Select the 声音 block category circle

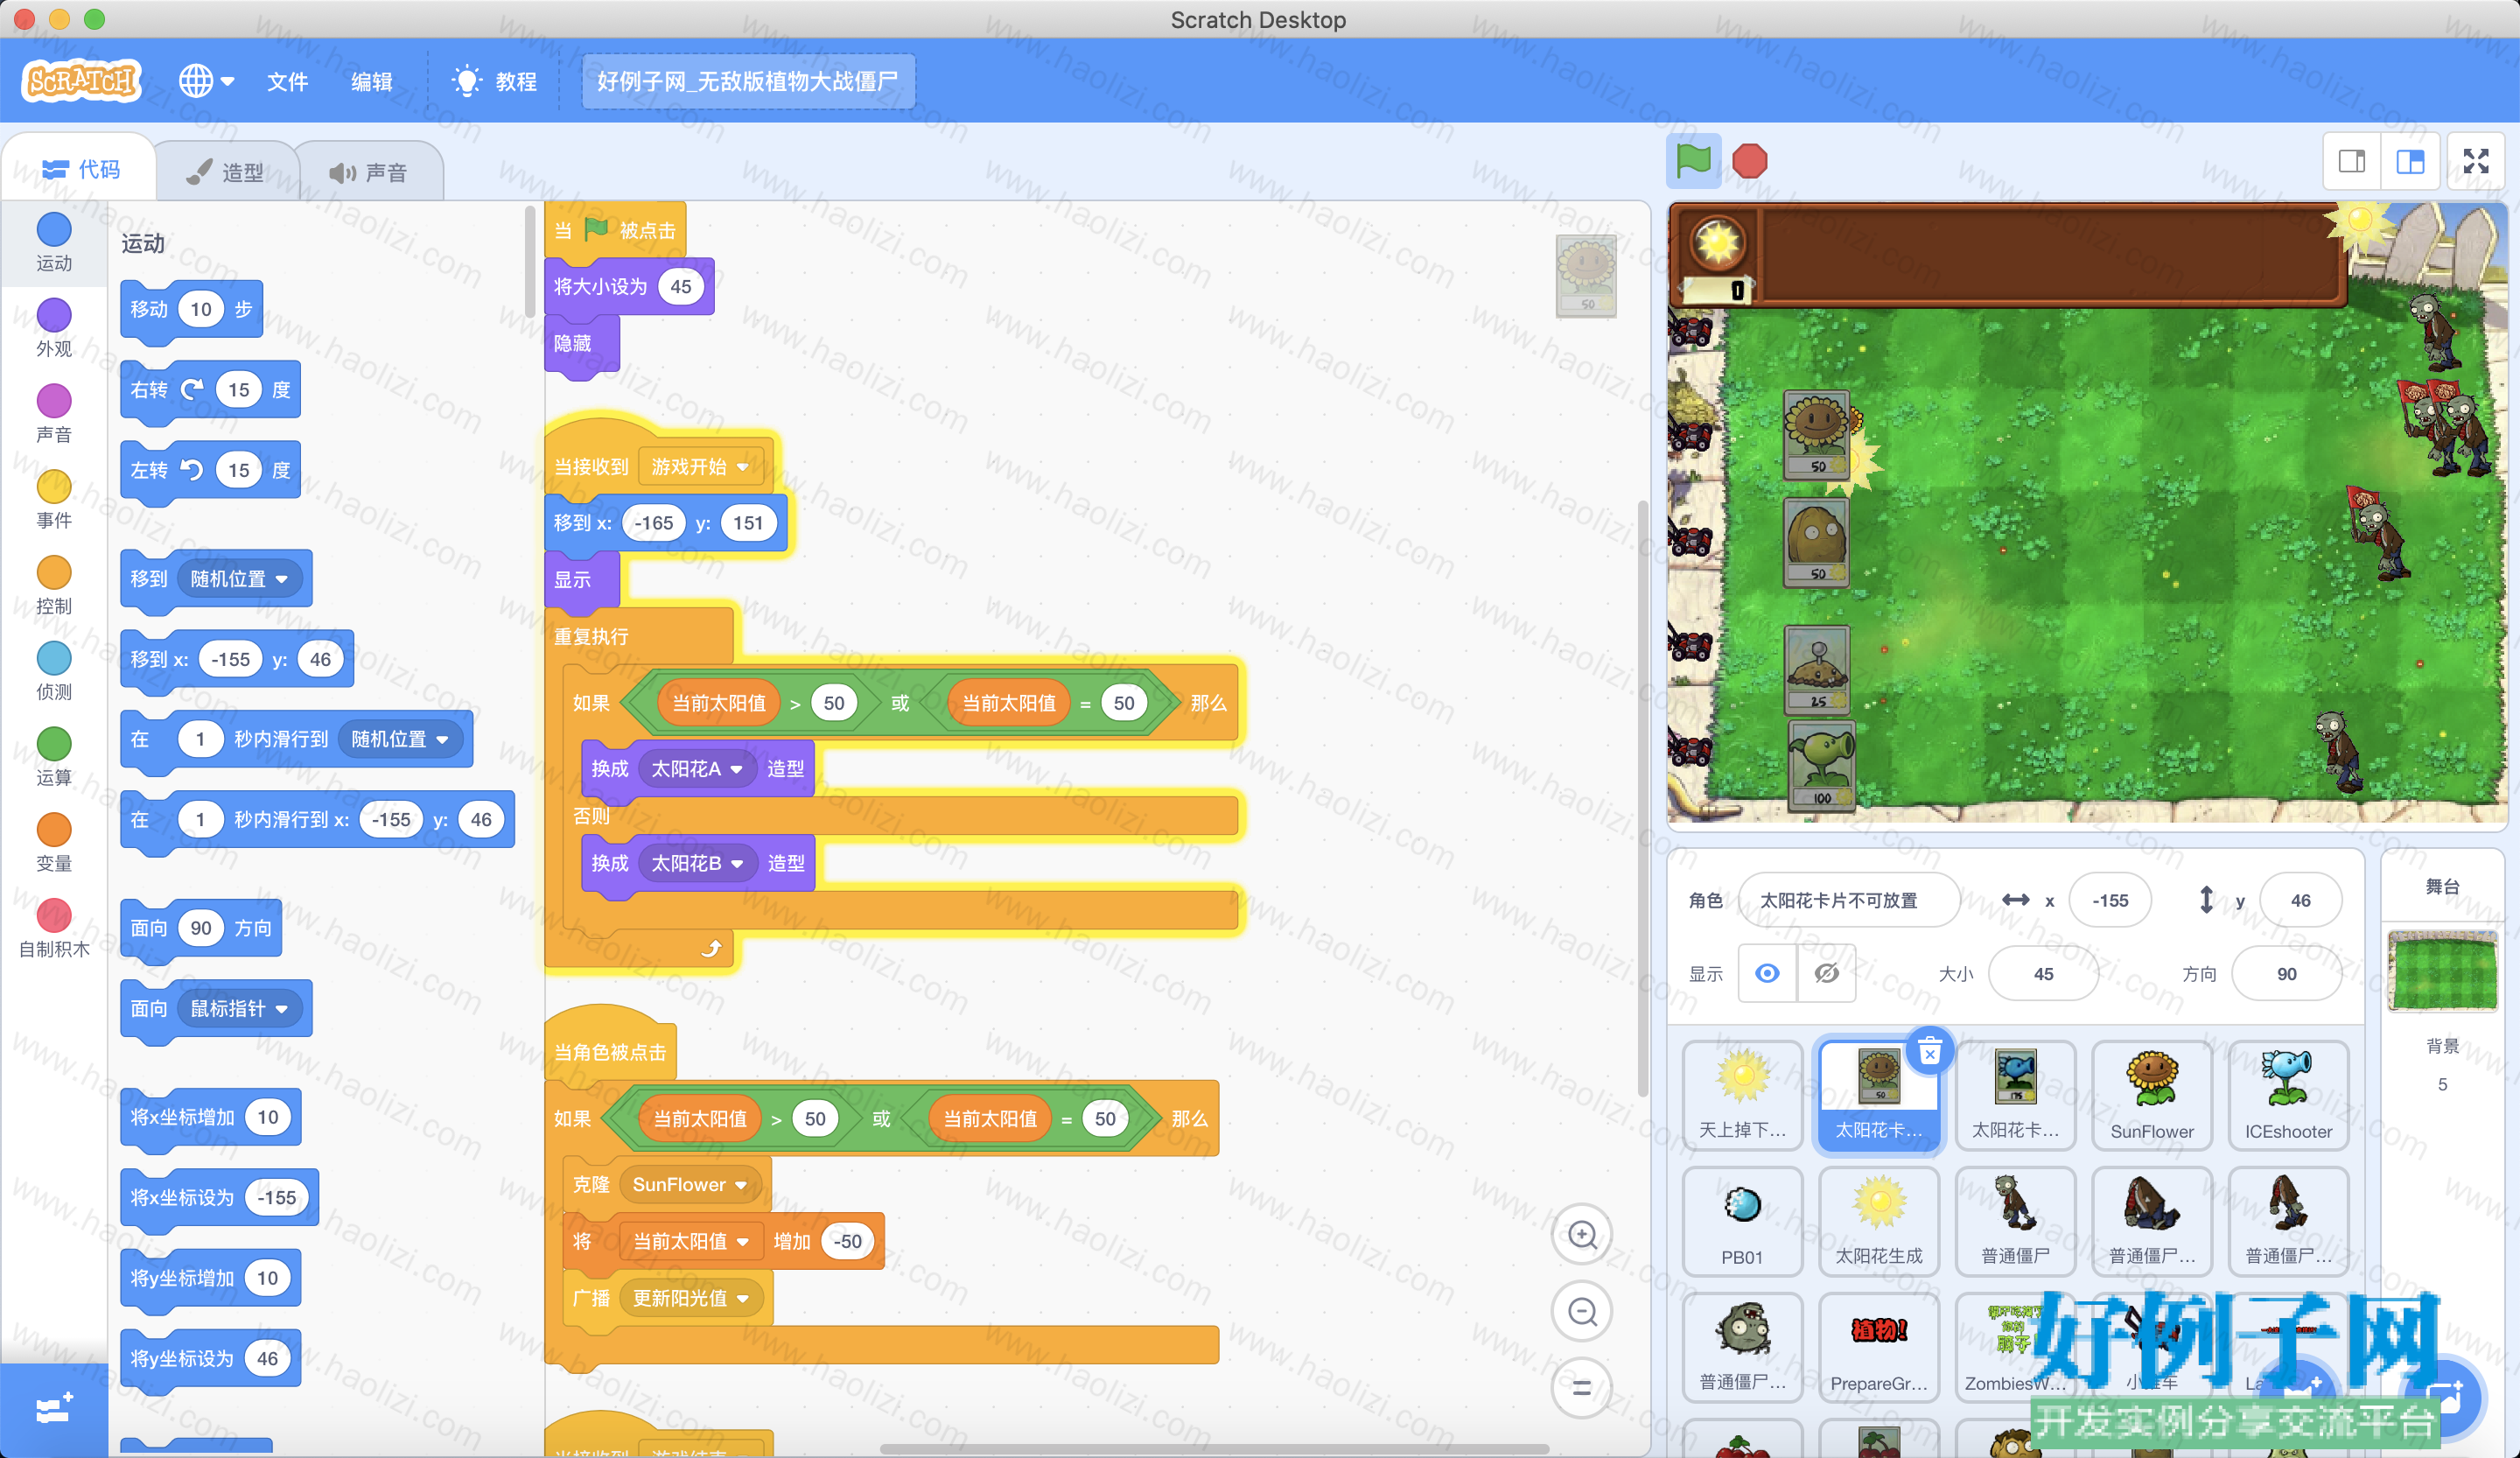tap(54, 401)
